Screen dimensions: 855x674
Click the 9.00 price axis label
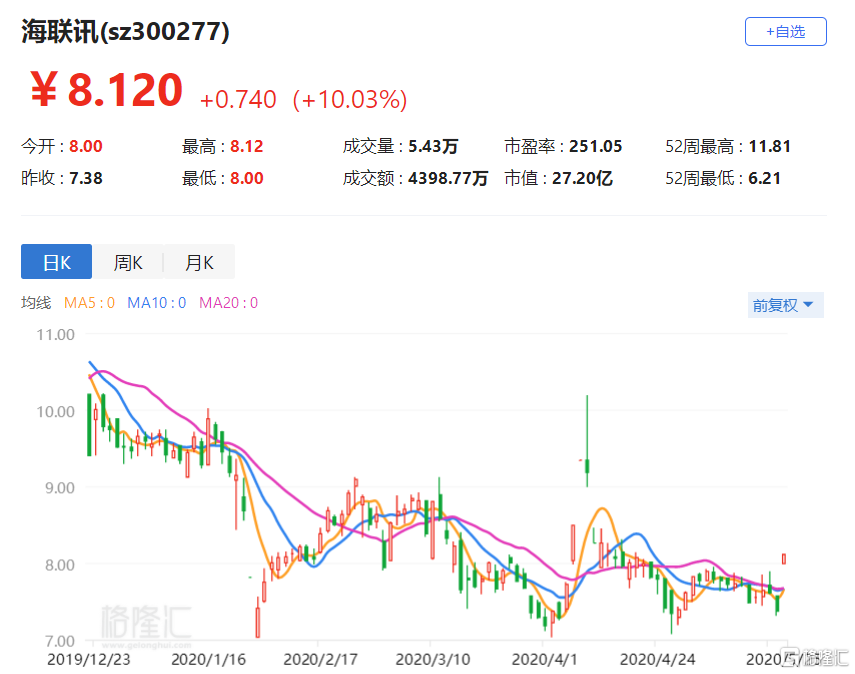(59, 488)
